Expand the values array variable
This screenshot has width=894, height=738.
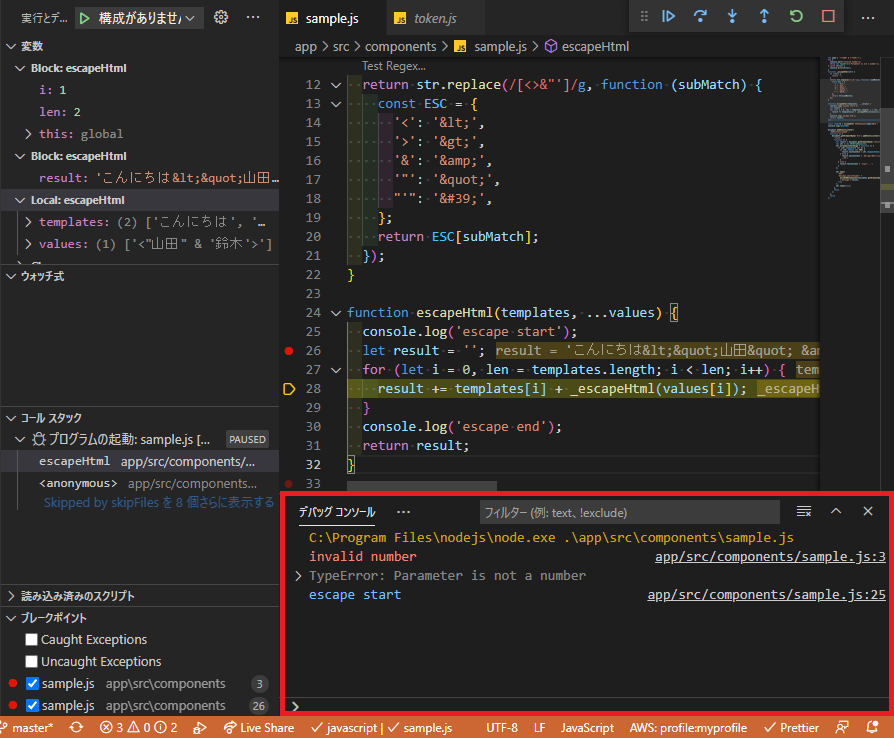(28, 244)
